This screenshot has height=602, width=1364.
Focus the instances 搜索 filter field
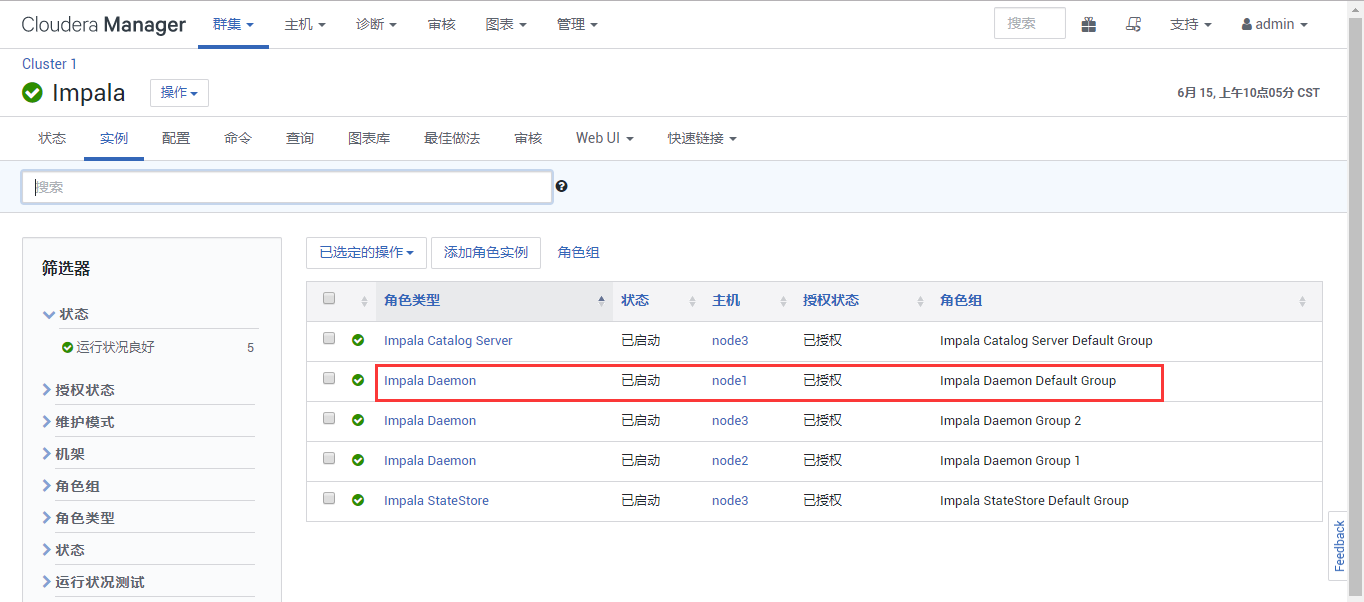287,187
